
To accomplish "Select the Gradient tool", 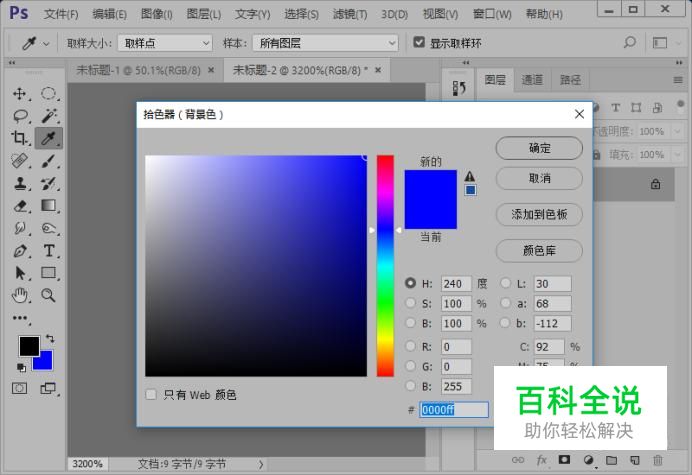I will (x=48, y=205).
